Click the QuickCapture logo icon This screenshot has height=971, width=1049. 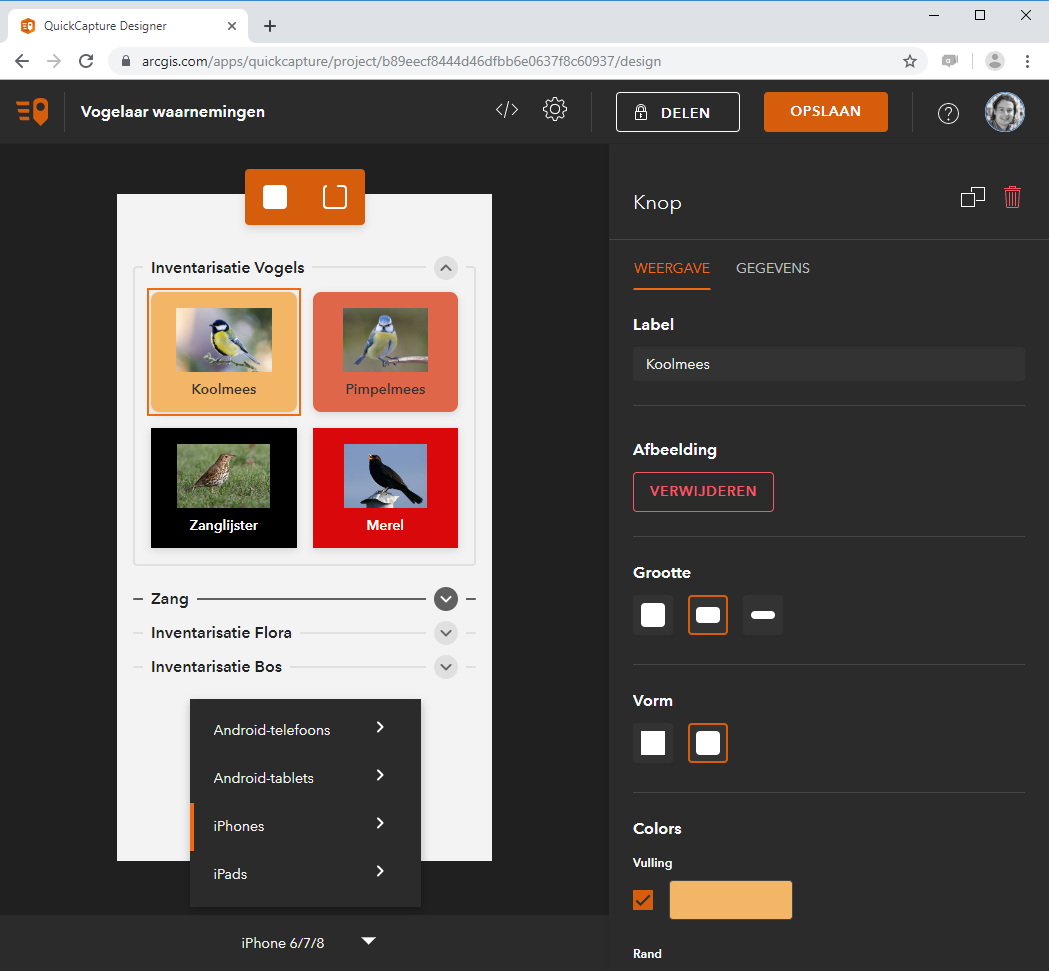click(x=32, y=111)
